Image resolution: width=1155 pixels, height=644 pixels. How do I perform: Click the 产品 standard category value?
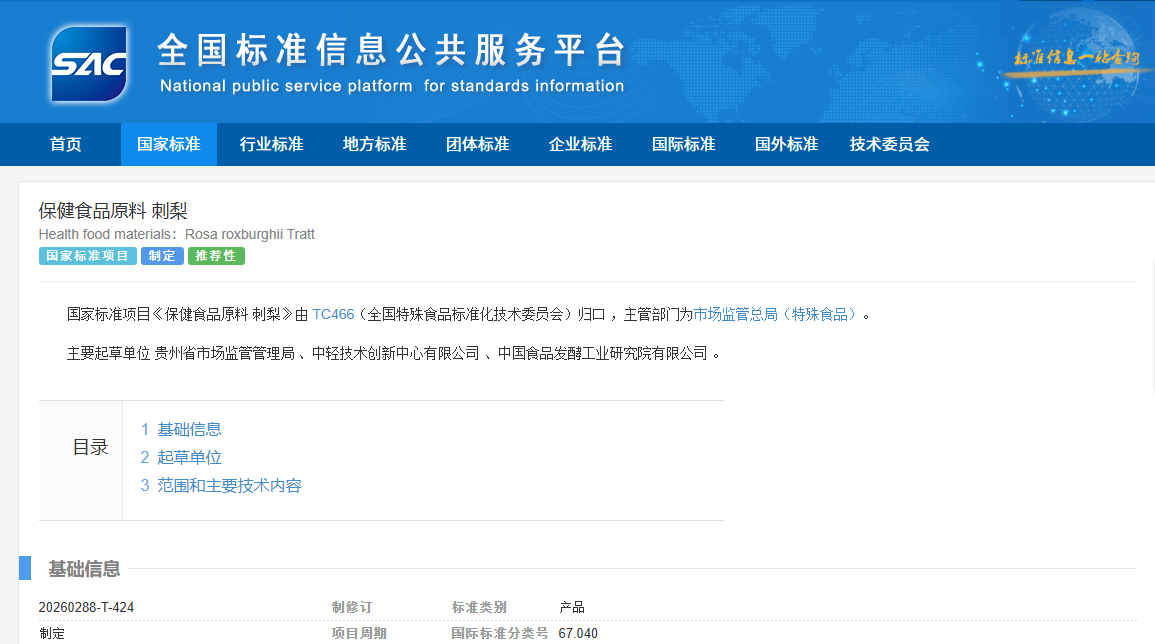[x=572, y=608]
